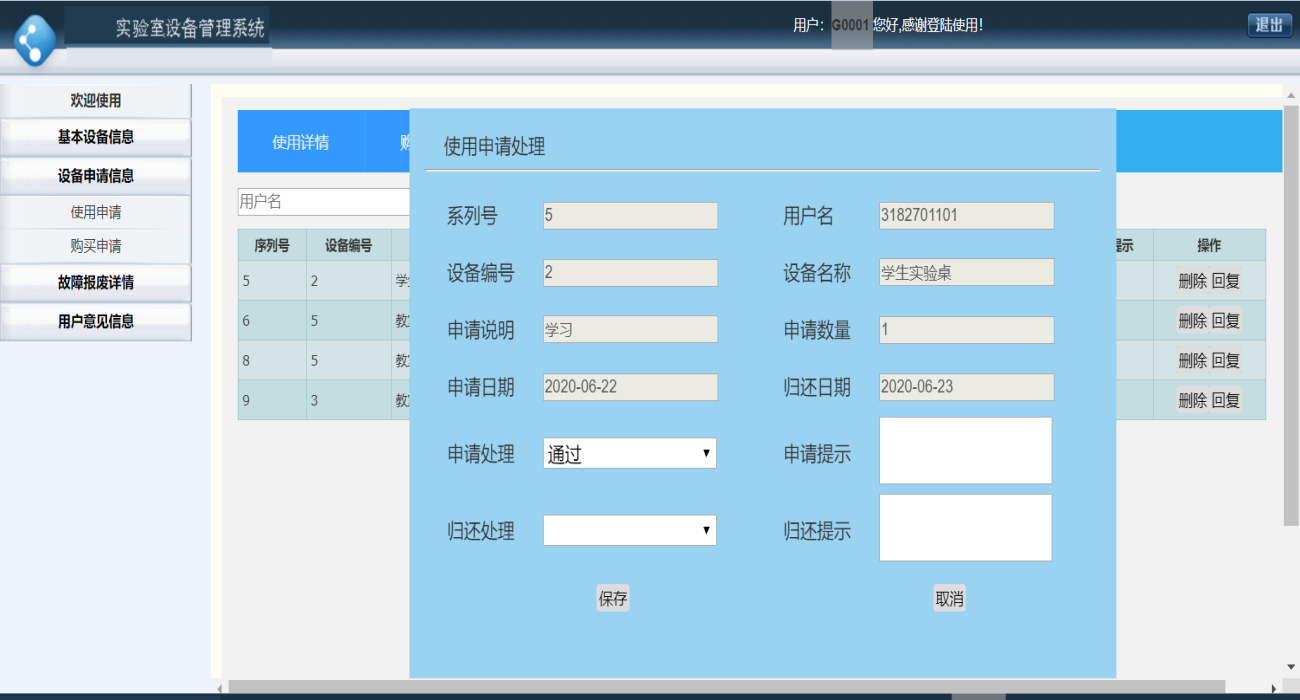Click 删除 in row with 序列号 8
This screenshot has width=1300, height=700.
1192,360
